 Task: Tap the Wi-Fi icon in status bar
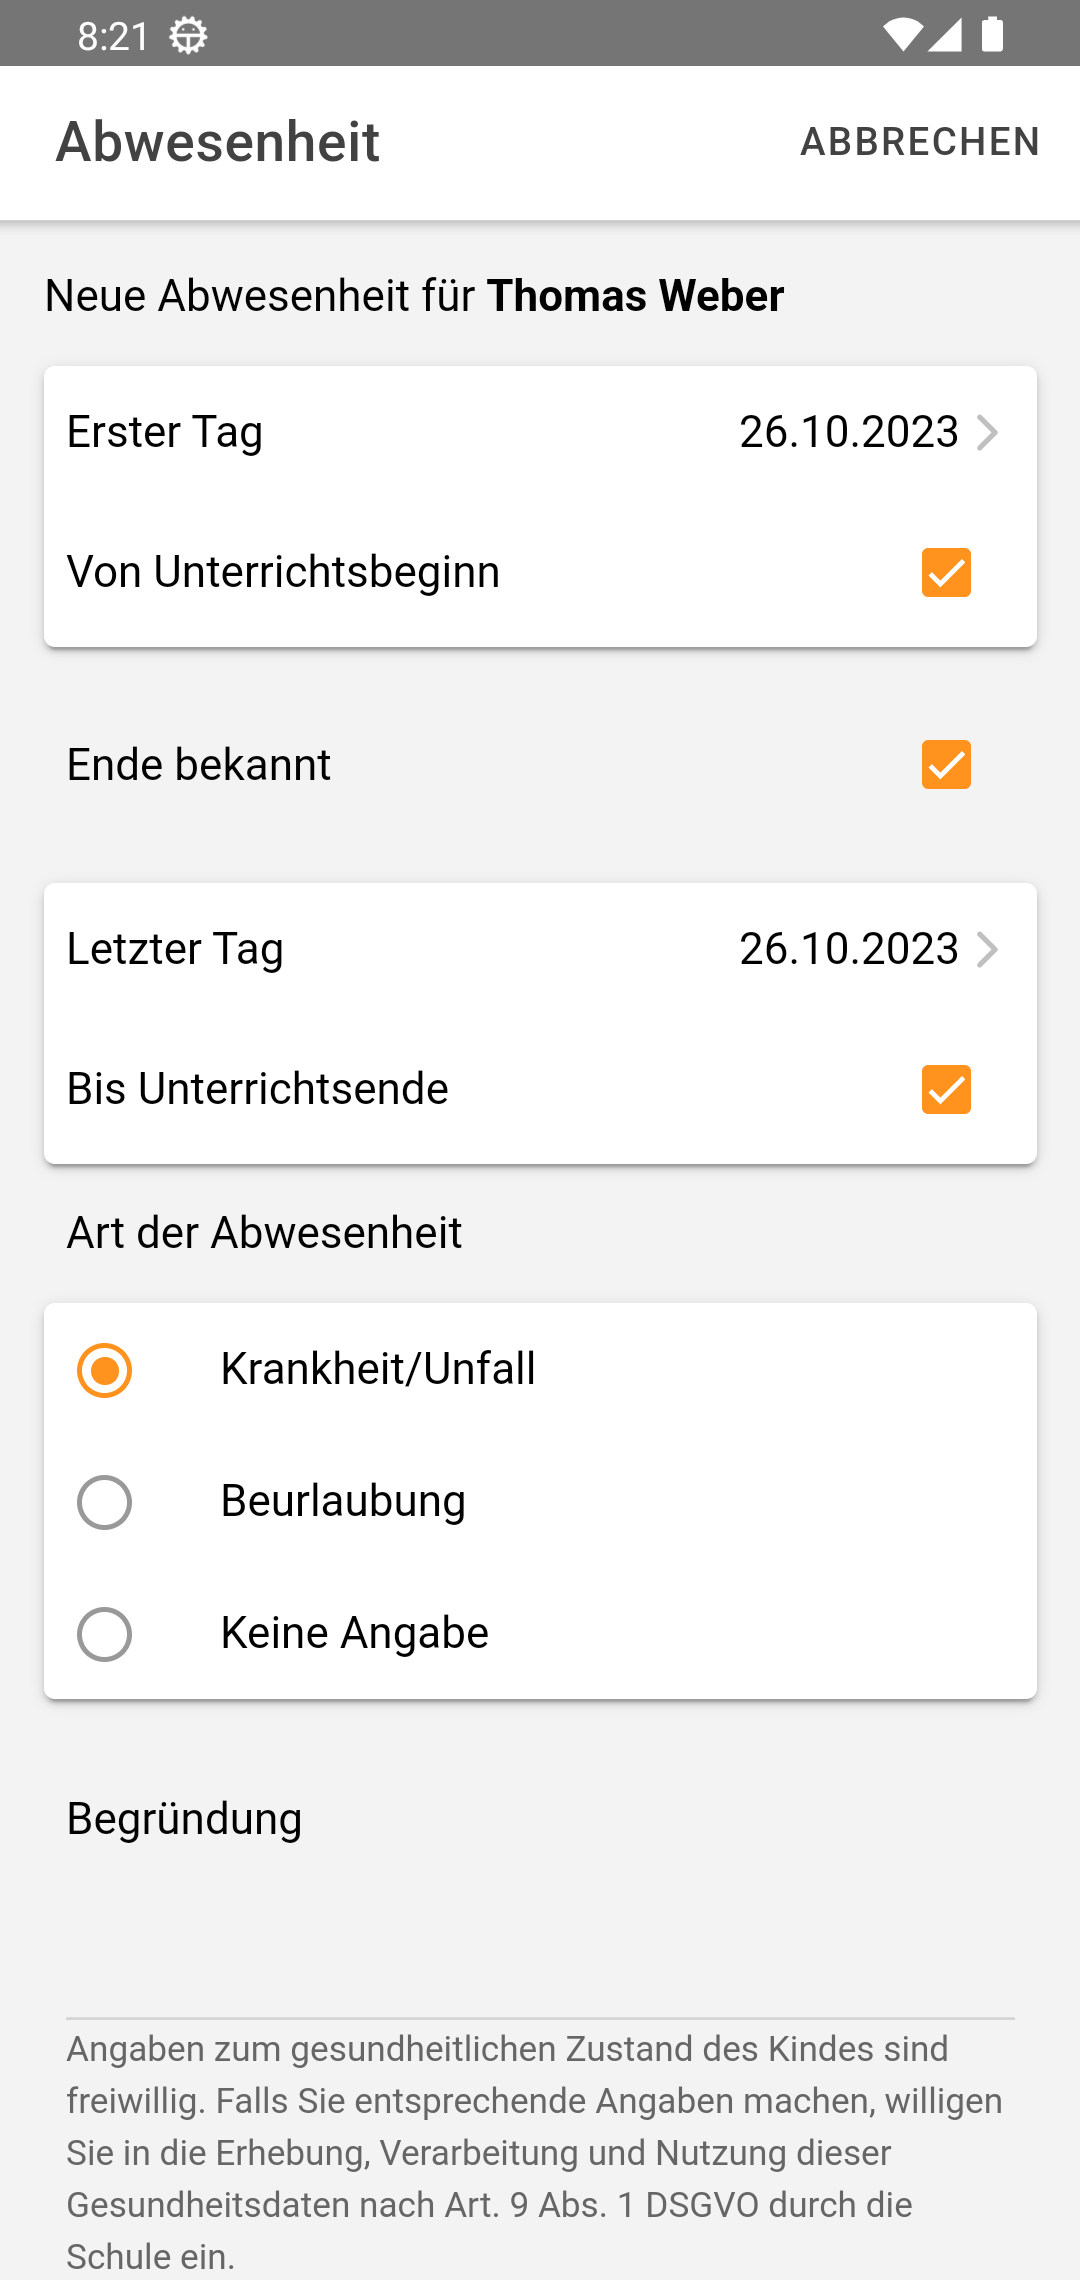tap(902, 35)
